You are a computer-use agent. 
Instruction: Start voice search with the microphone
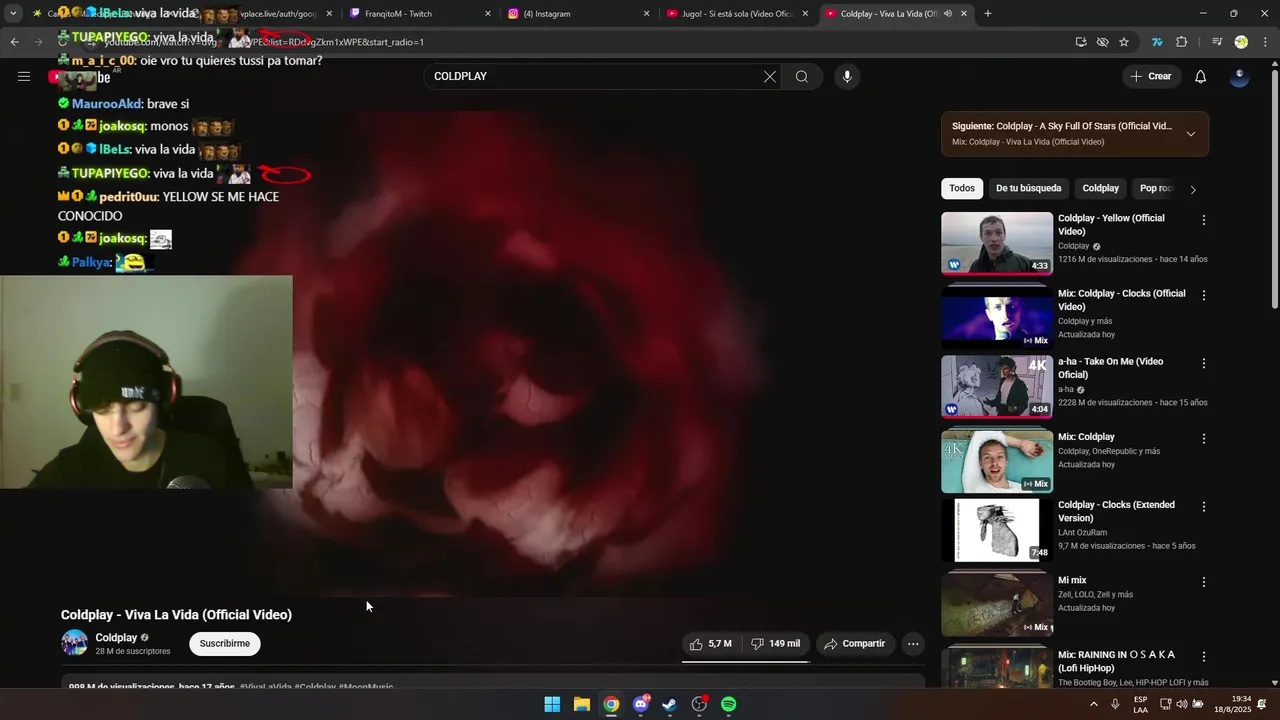(x=847, y=77)
